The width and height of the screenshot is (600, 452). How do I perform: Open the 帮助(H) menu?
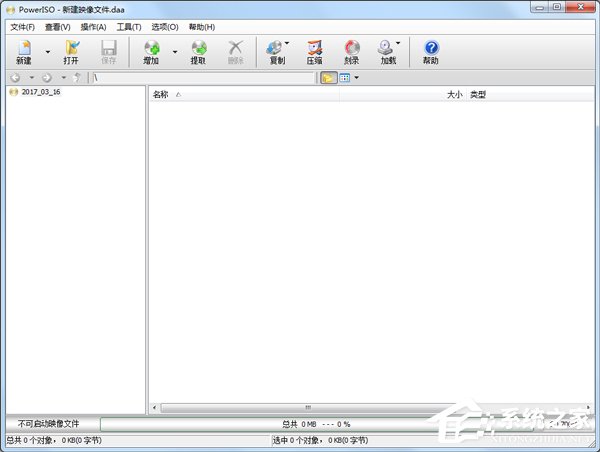click(202, 27)
